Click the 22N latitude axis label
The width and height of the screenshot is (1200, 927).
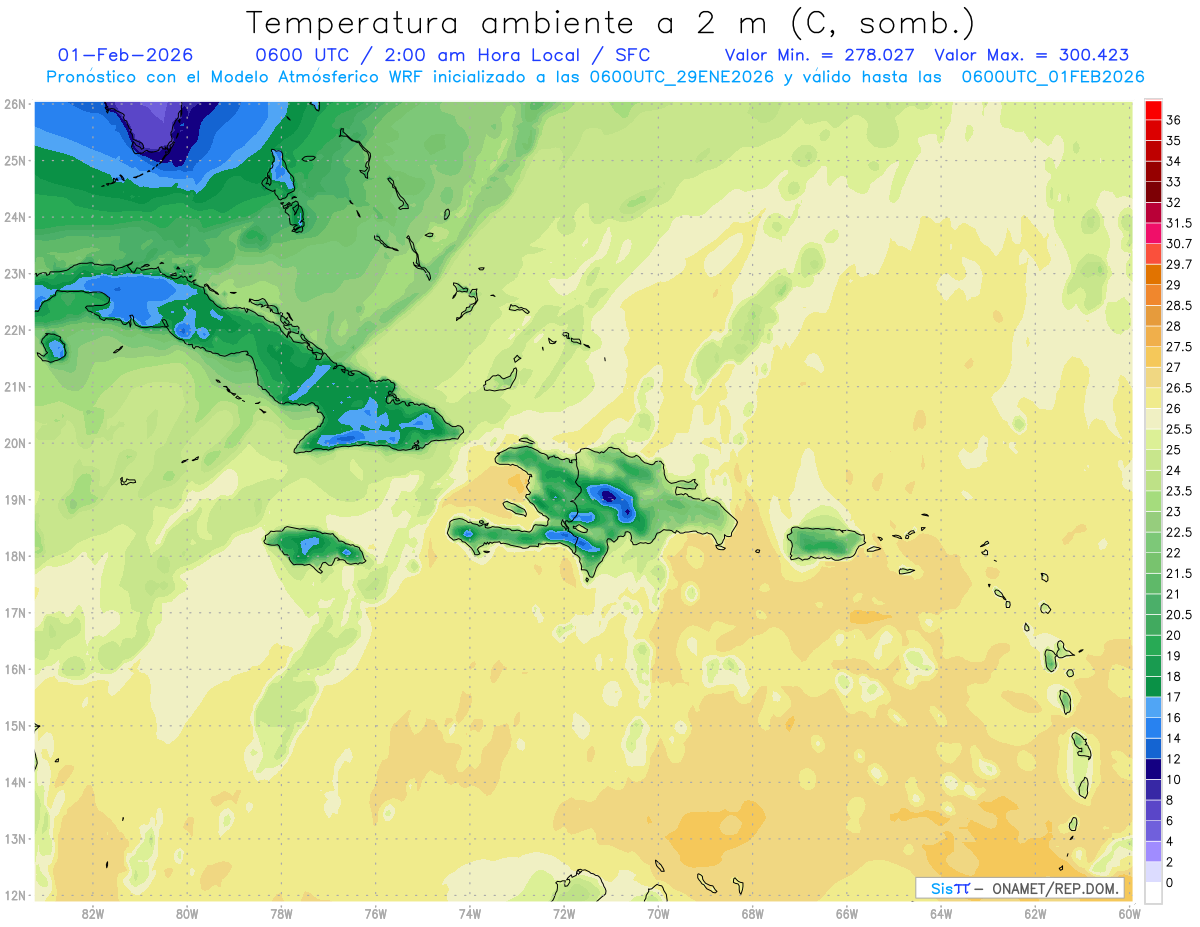tap(15, 330)
